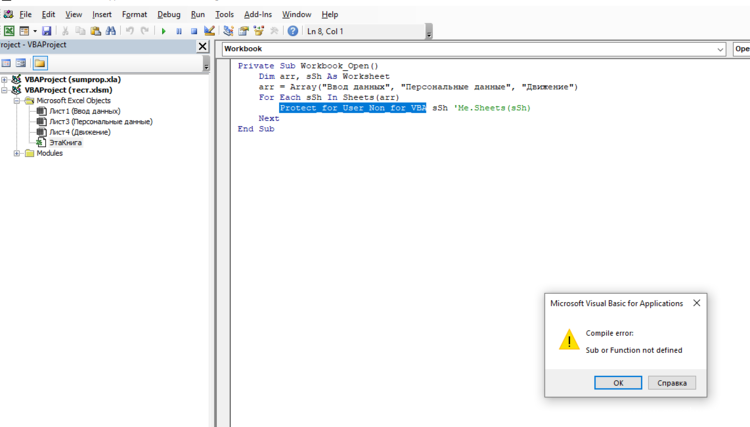The height and width of the screenshot is (427, 750).
Task: Select Лист3 (Персональные данные) in tree
Action: pos(101,121)
